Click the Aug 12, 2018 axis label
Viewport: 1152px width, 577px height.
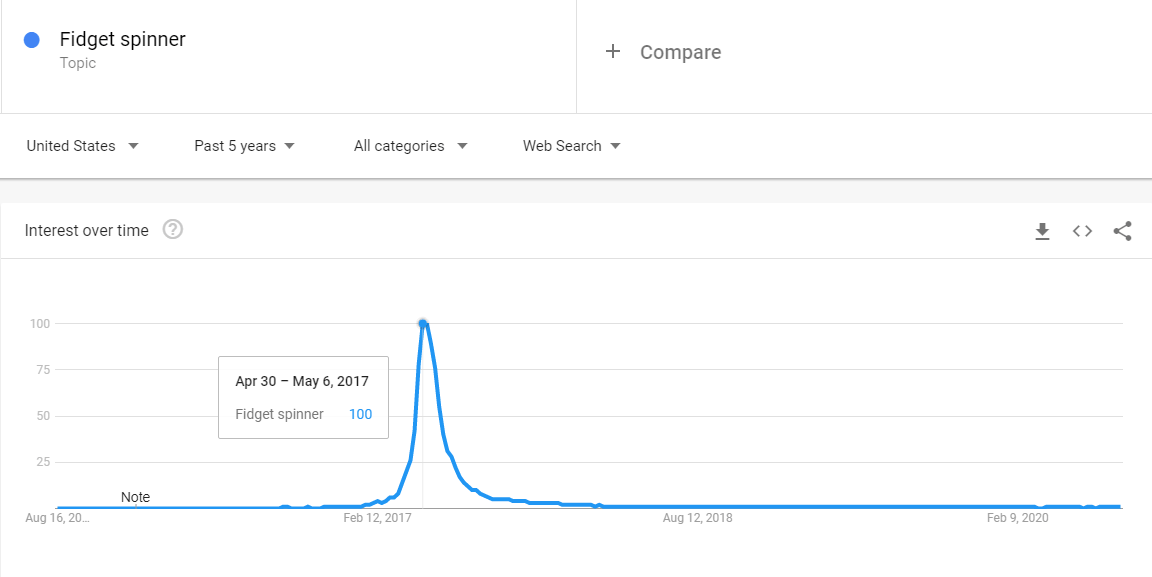[x=697, y=518]
